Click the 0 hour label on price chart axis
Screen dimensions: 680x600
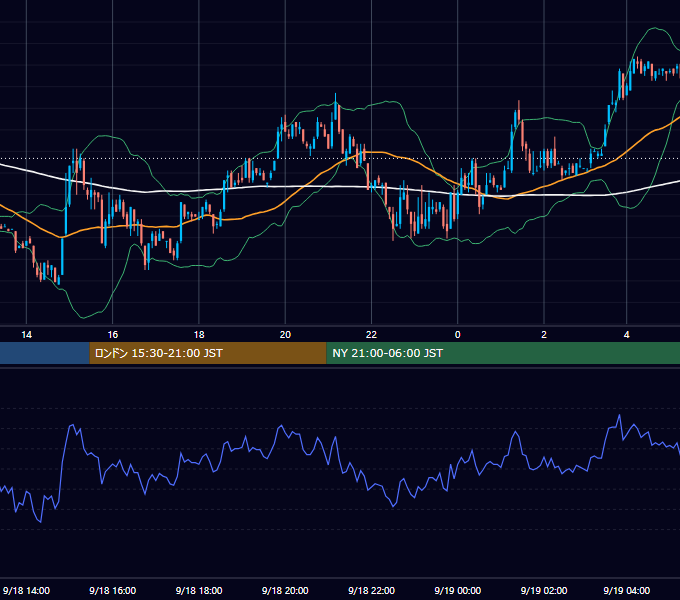[458, 335]
